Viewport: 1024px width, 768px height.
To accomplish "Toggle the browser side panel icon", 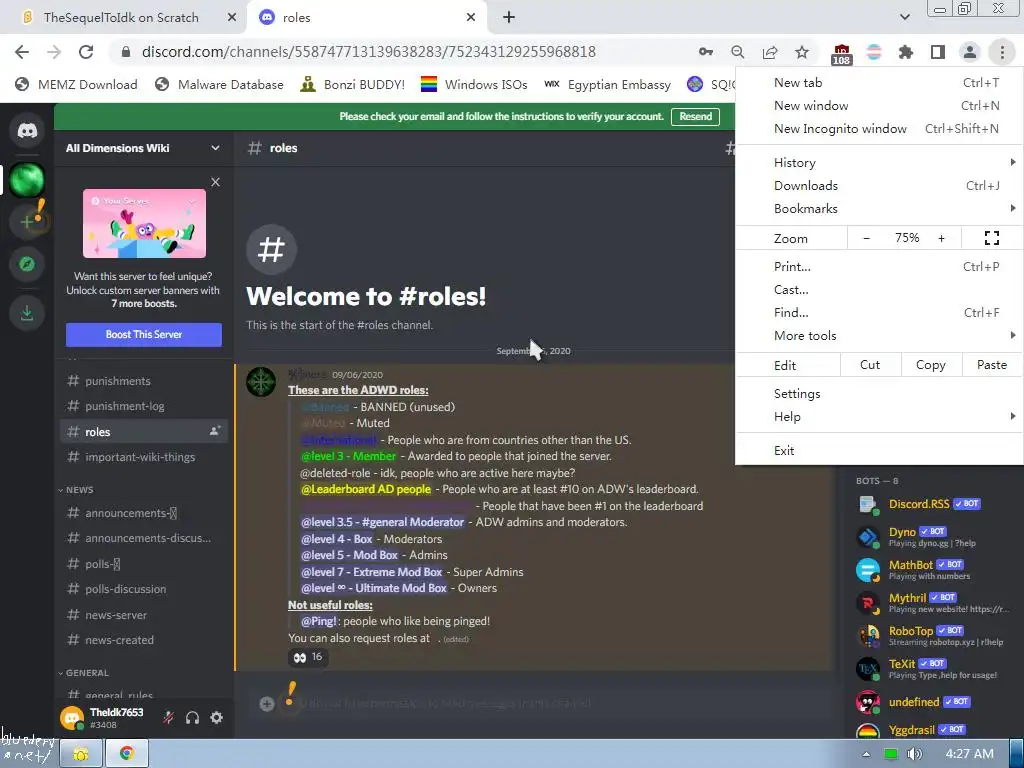I will tap(938, 52).
